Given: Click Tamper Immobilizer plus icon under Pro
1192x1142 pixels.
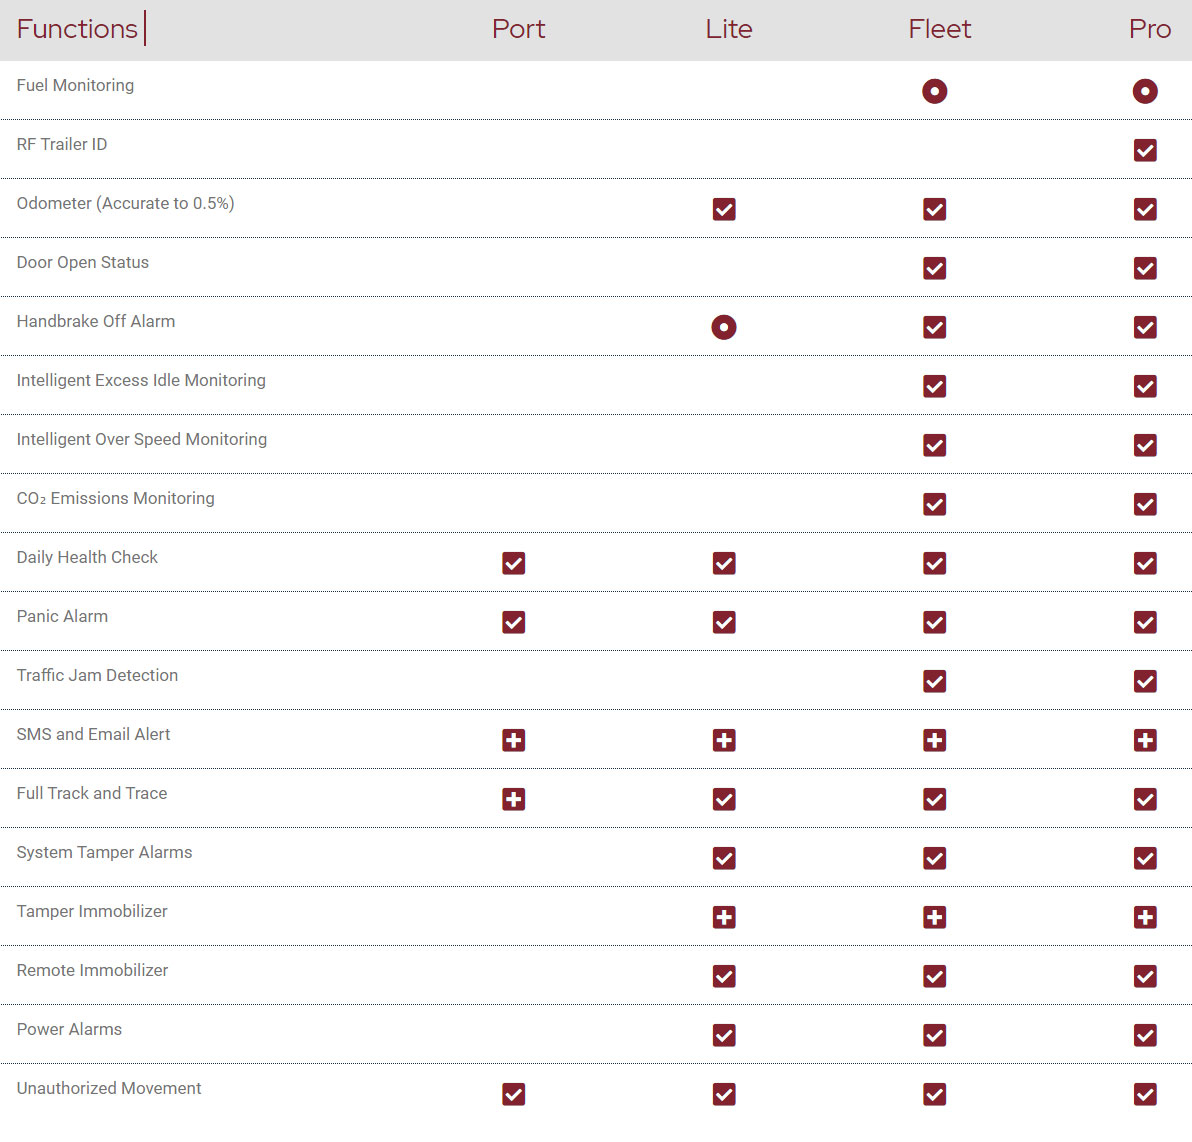Looking at the screenshot, I should (x=1145, y=917).
